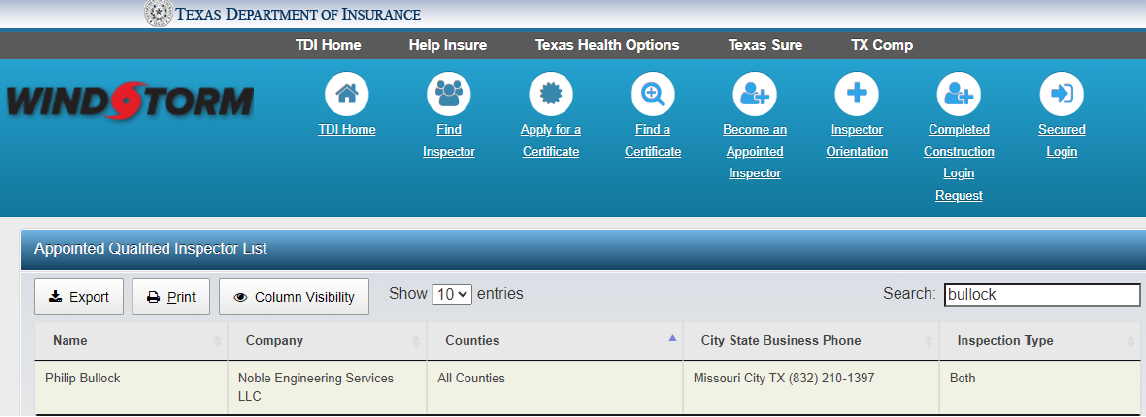1146x417 pixels.
Task: Click the Search field containing bullock
Action: click(1041, 295)
